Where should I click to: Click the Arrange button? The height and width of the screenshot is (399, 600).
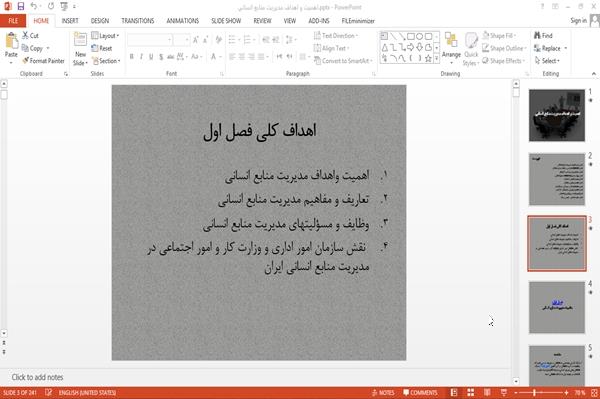click(x=451, y=47)
